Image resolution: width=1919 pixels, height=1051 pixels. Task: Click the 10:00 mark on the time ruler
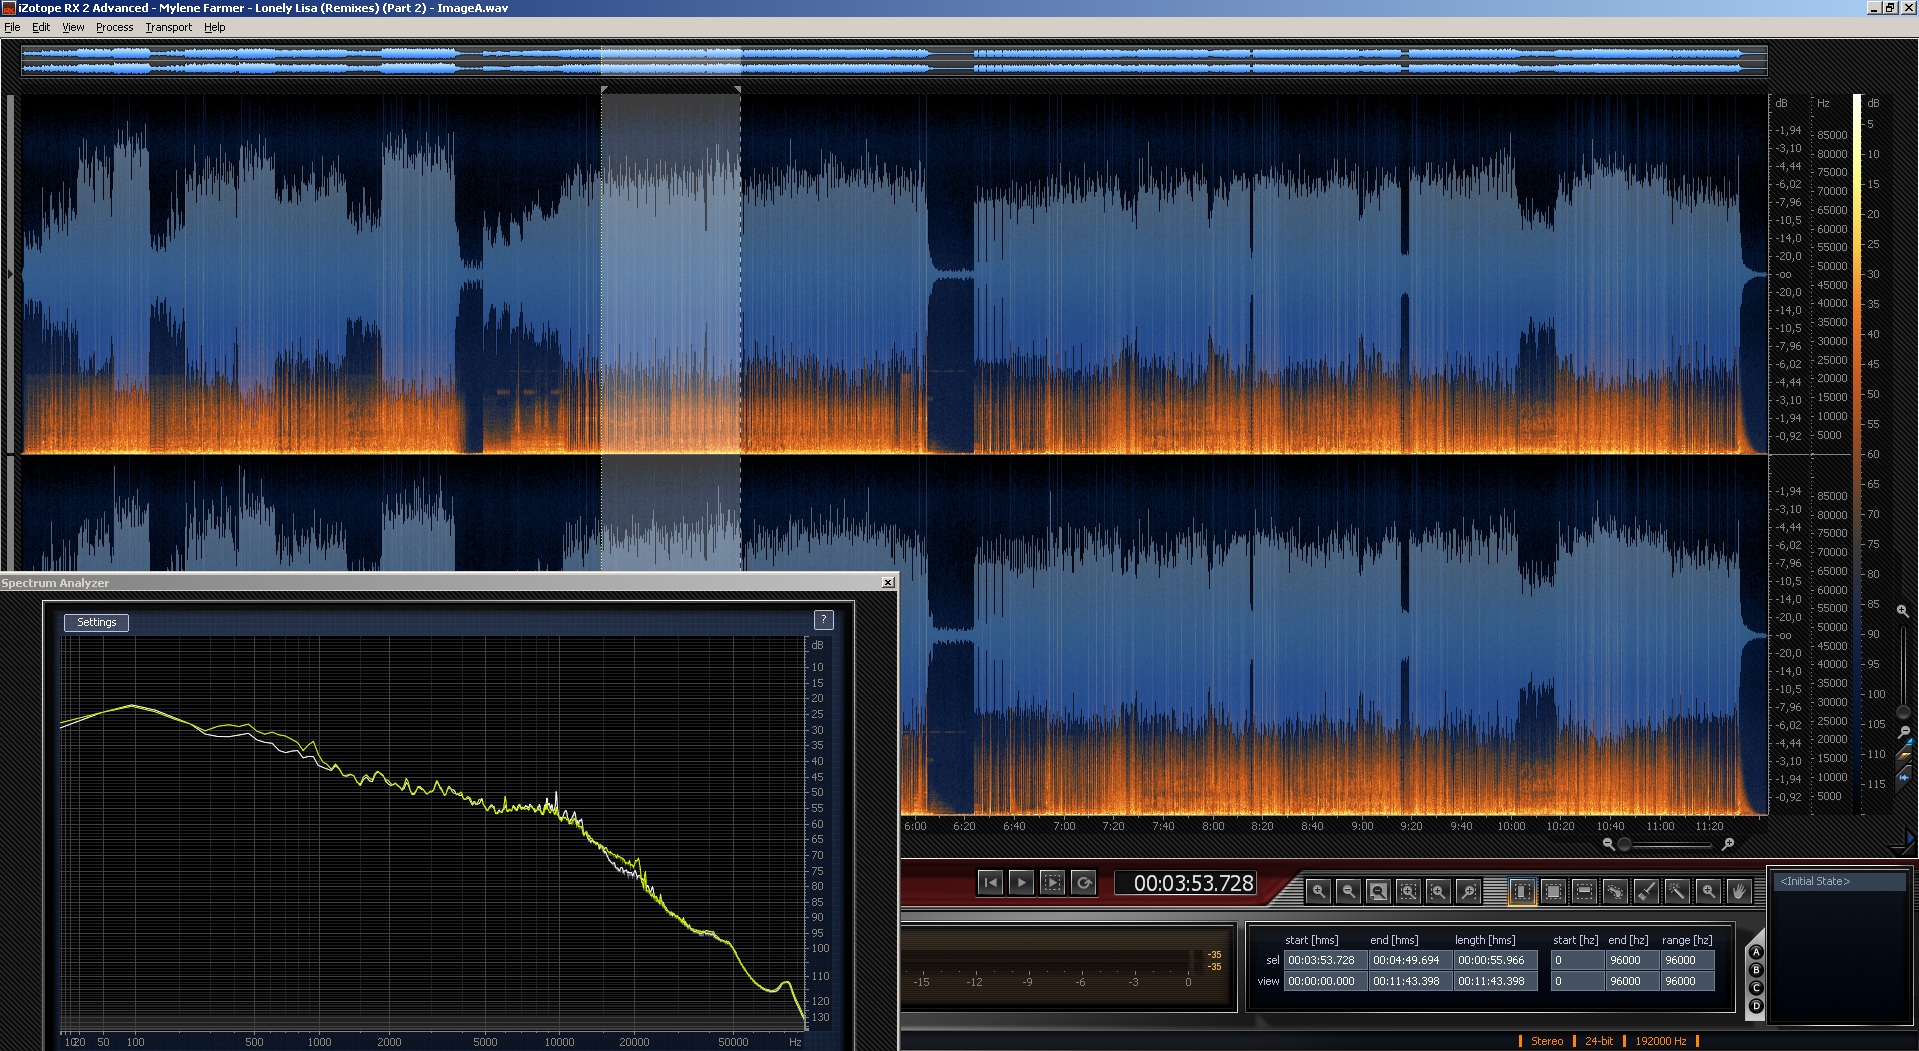tap(1511, 826)
